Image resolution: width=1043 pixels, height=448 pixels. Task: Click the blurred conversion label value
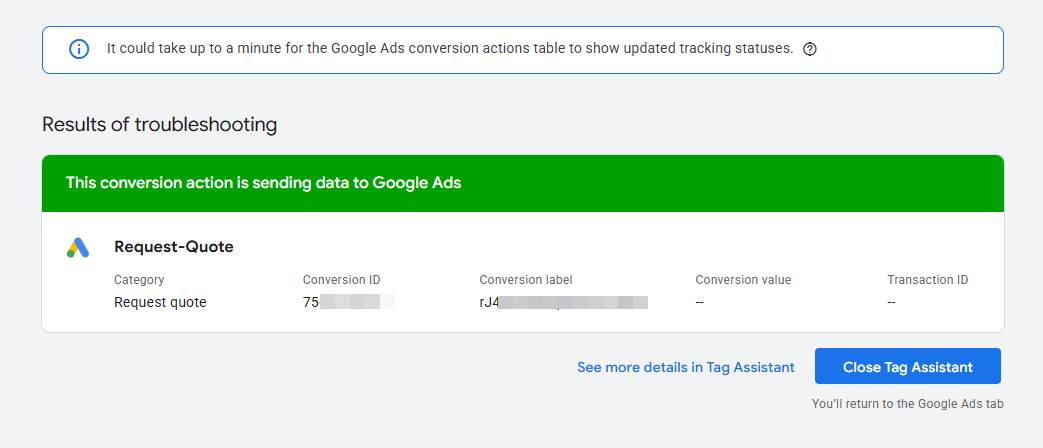pos(563,302)
